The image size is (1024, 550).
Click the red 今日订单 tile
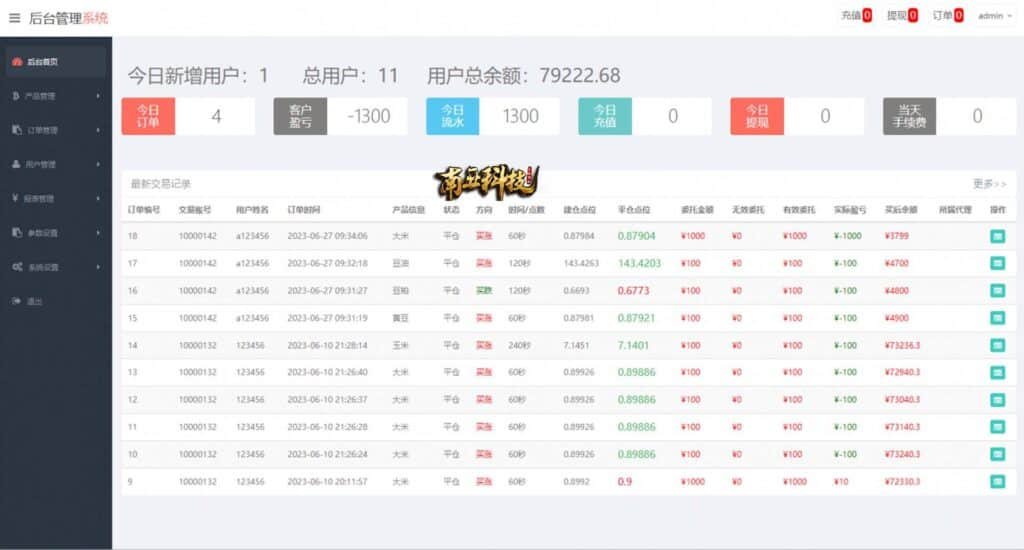pyautogui.click(x=148, y=116)
